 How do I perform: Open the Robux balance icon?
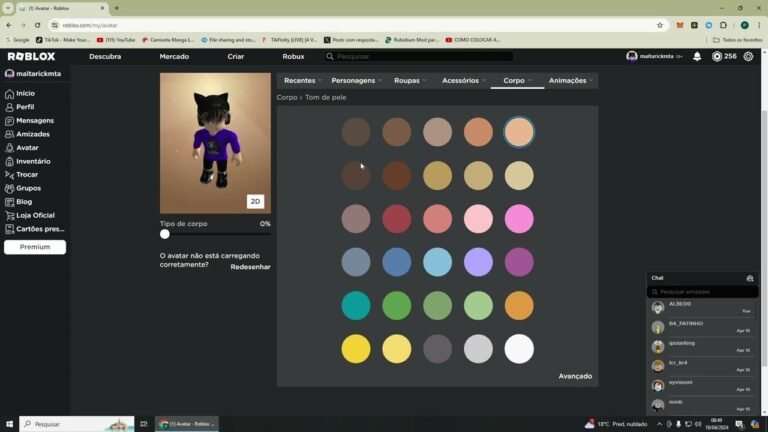[717, 56]
